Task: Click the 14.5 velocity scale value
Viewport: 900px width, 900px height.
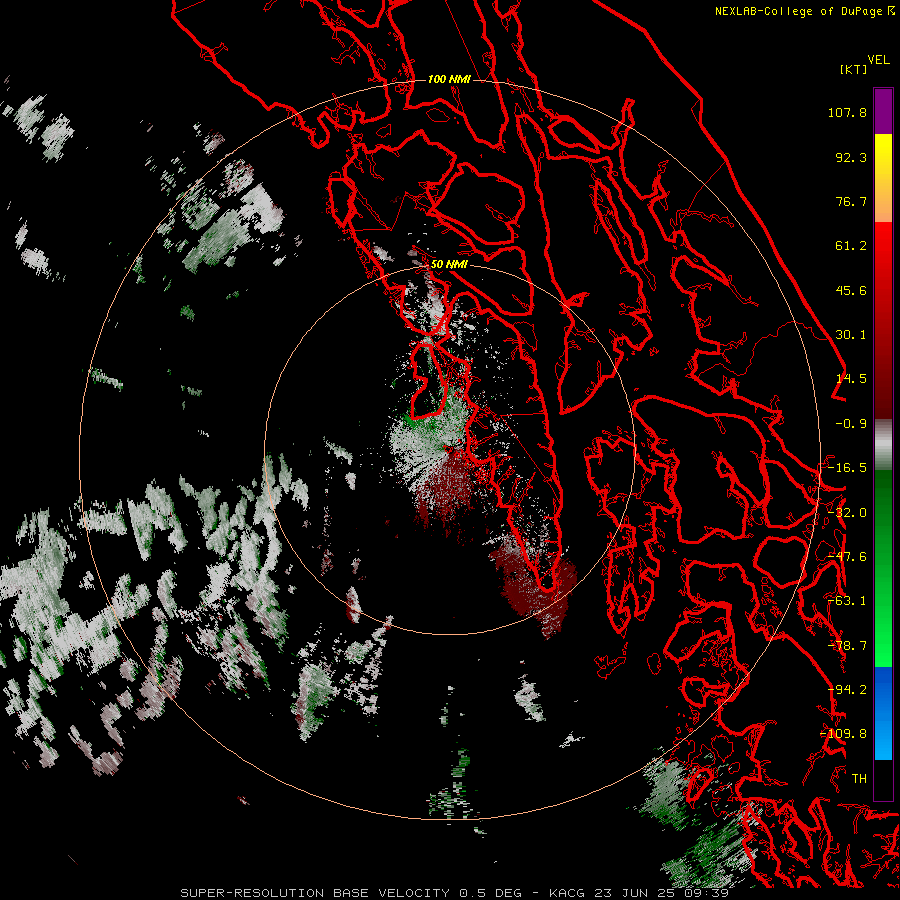Action: [x=851, y=379]
